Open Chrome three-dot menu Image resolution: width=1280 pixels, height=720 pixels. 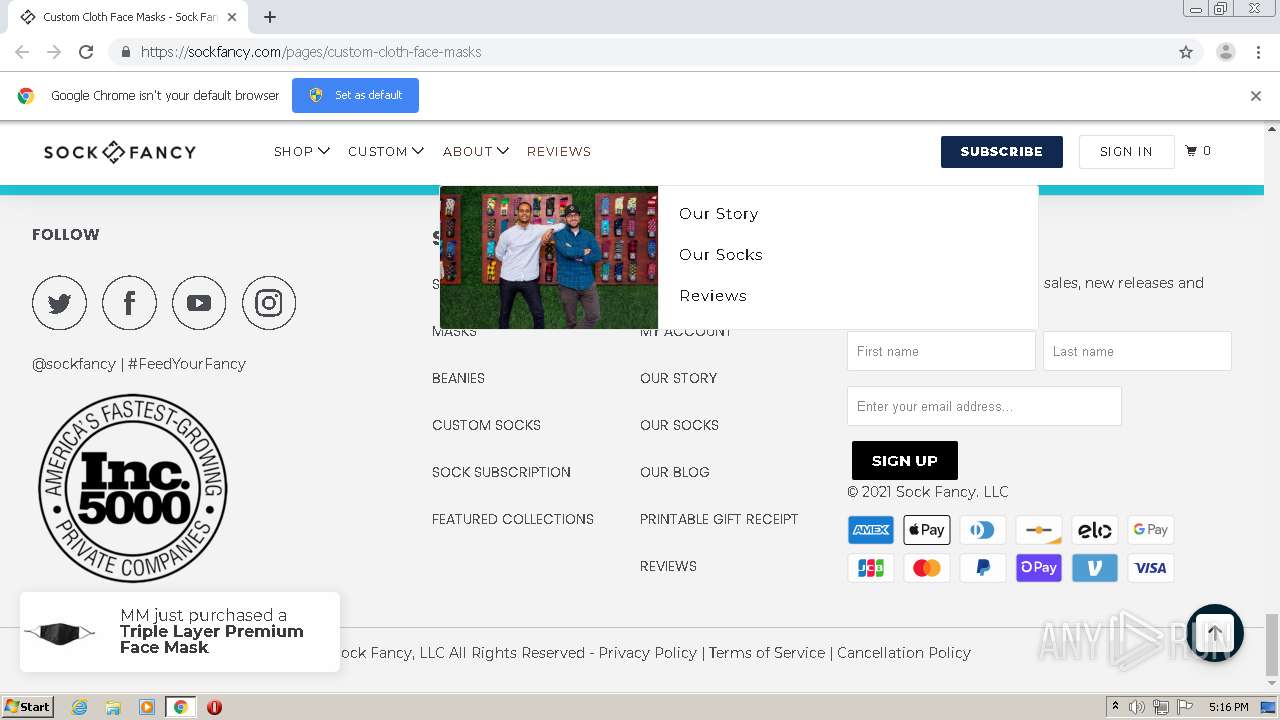1258,52
